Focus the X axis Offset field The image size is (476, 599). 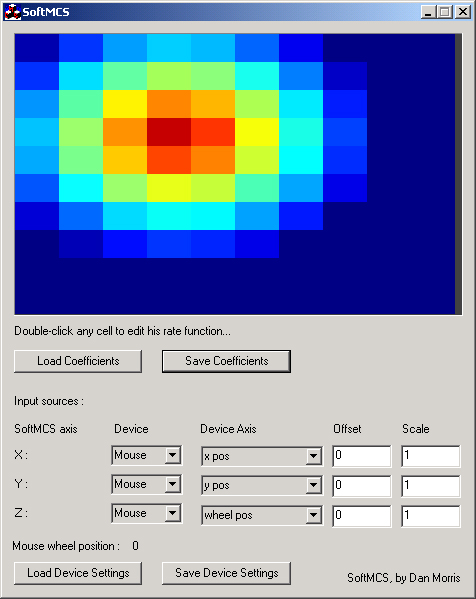(362, 456)
